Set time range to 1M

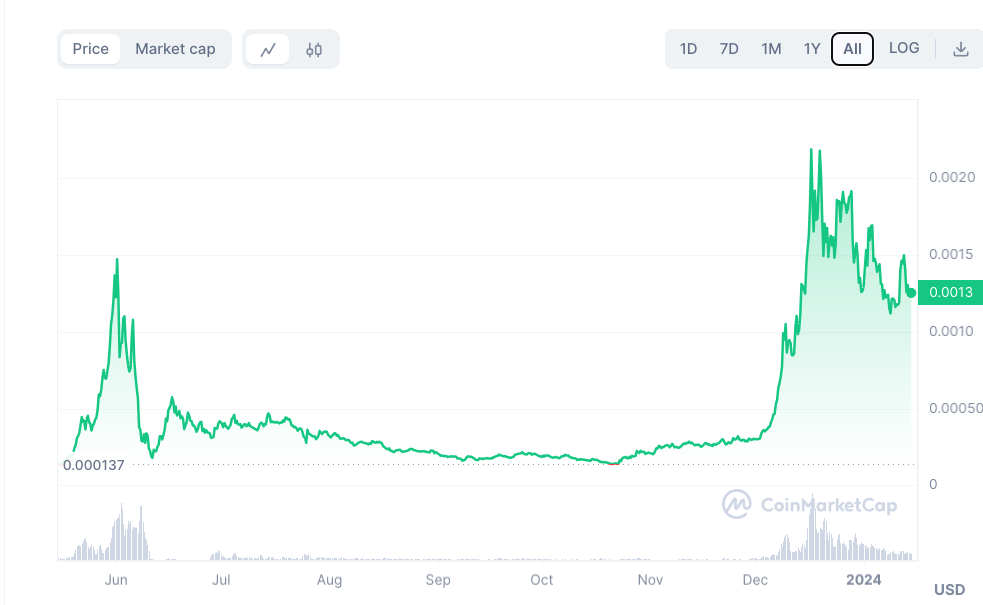pyautogui.click(x=771, y=49)
